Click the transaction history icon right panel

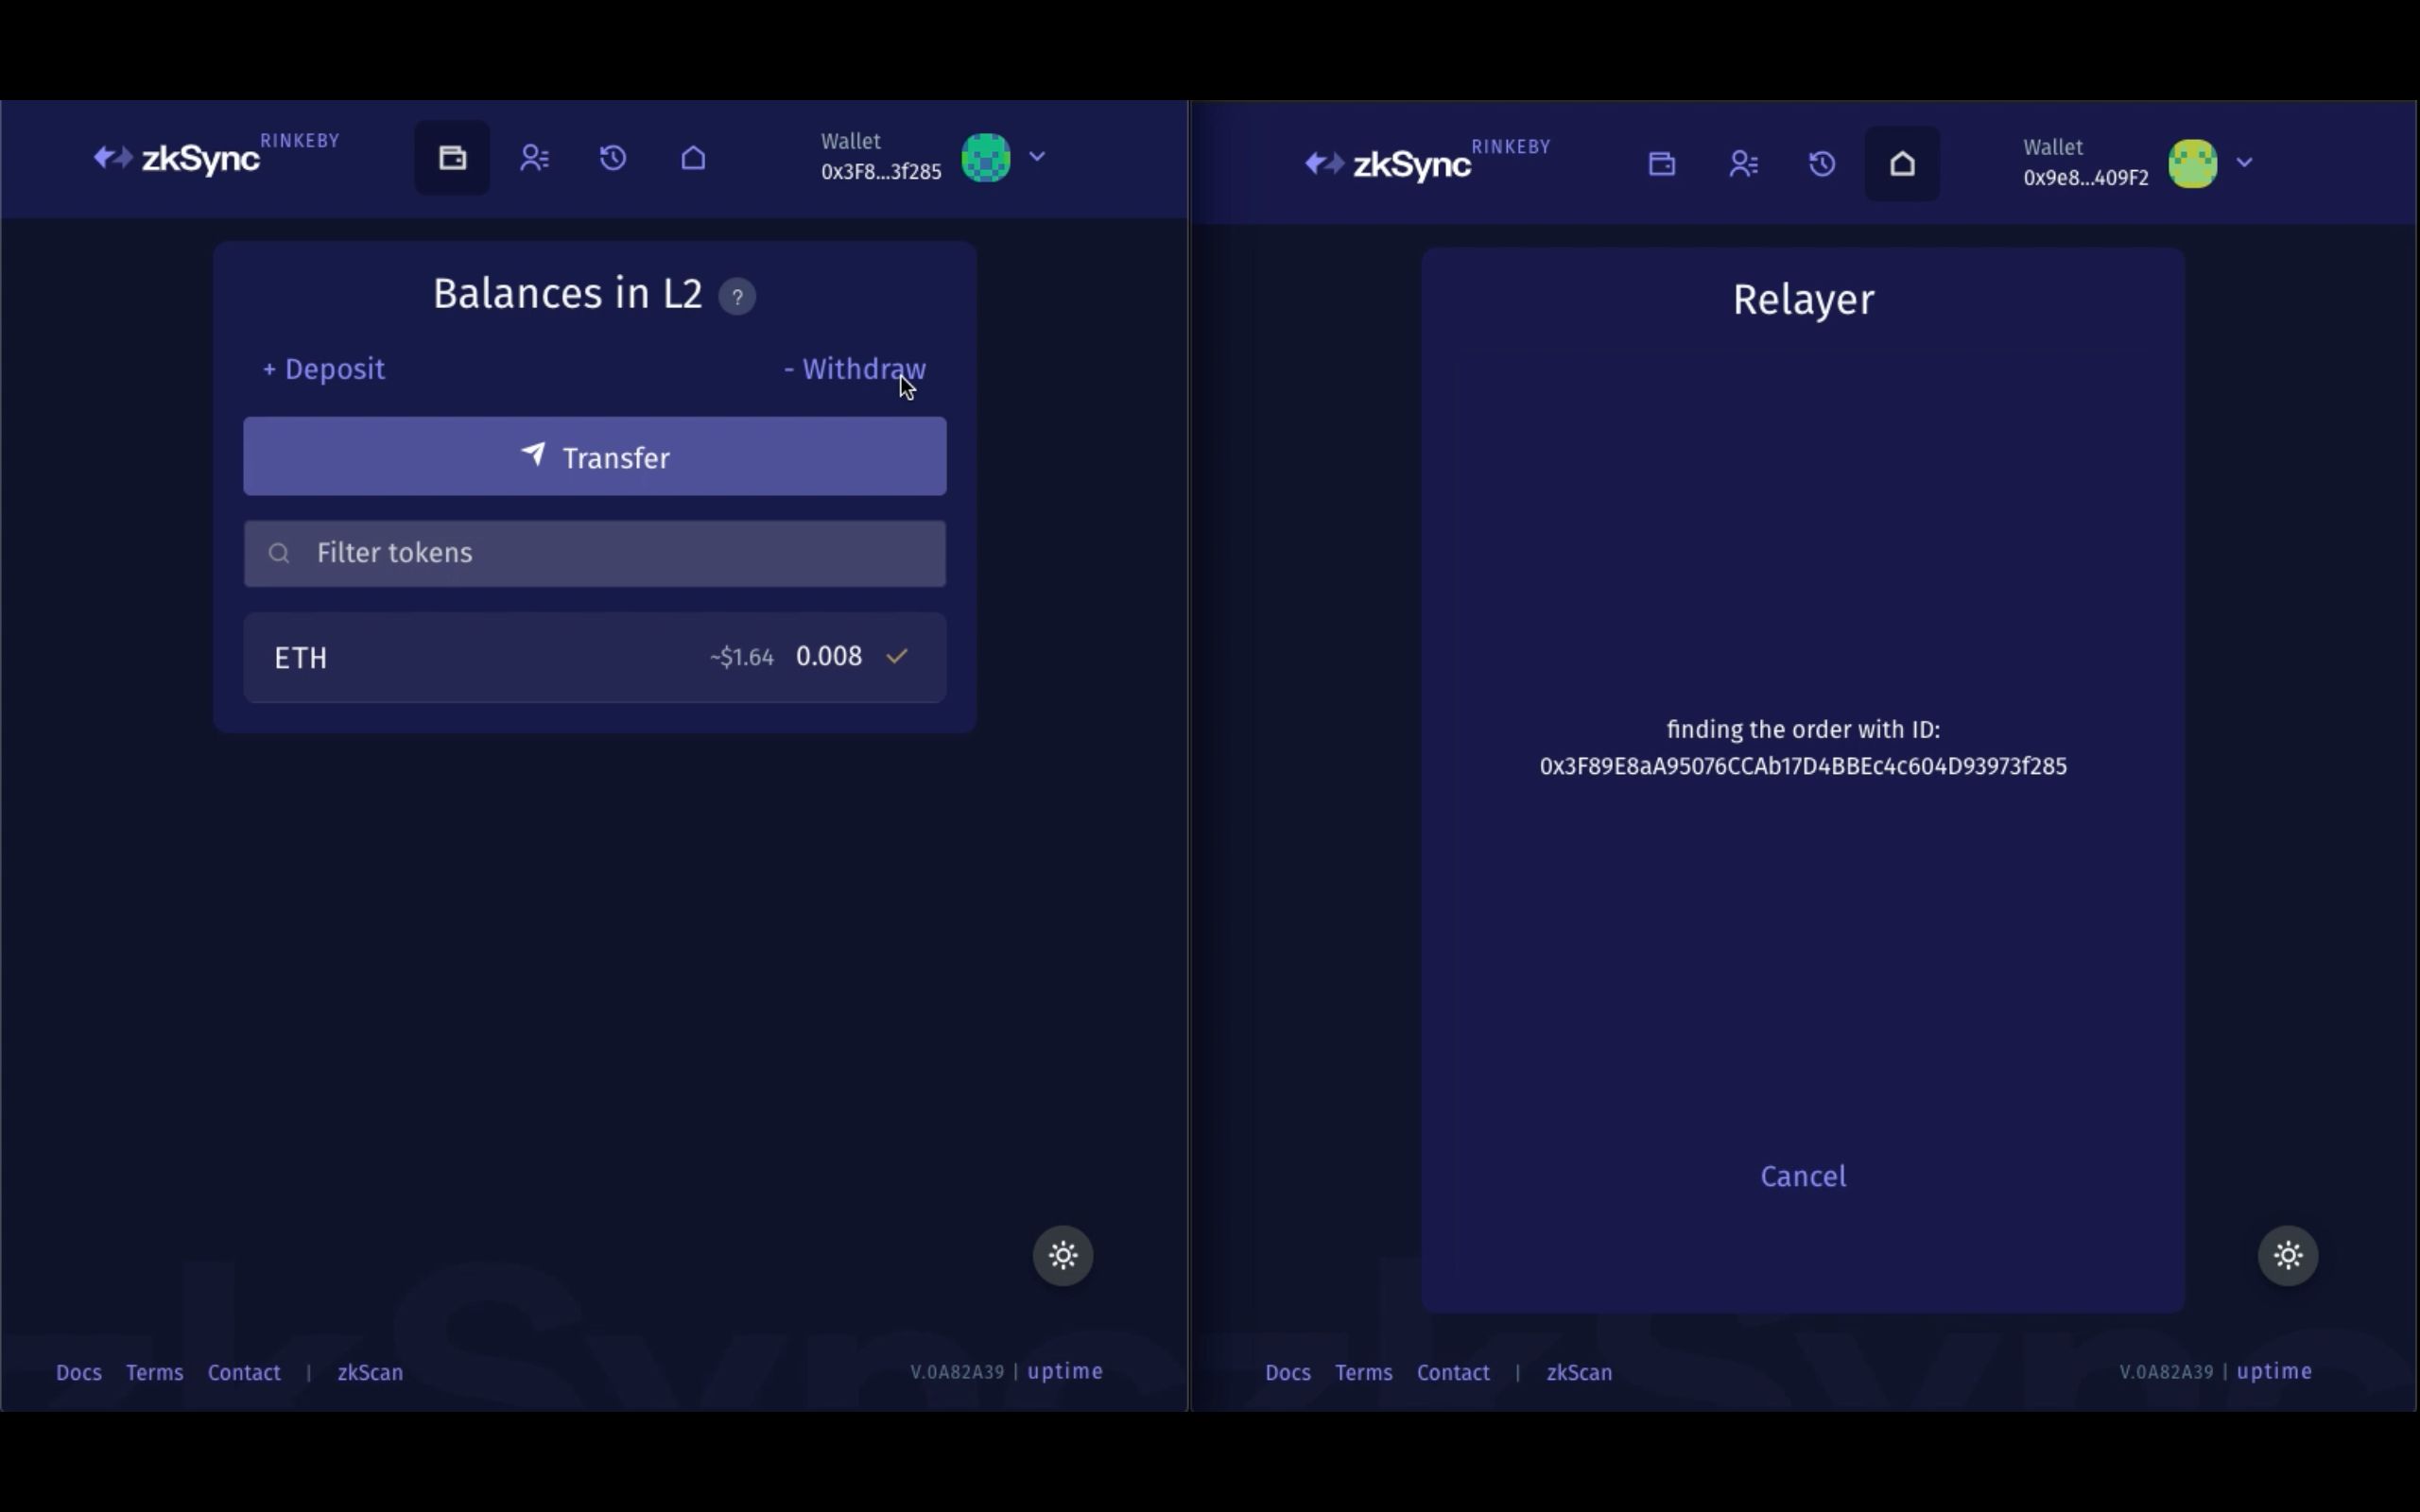click(x=1823, y=163)
